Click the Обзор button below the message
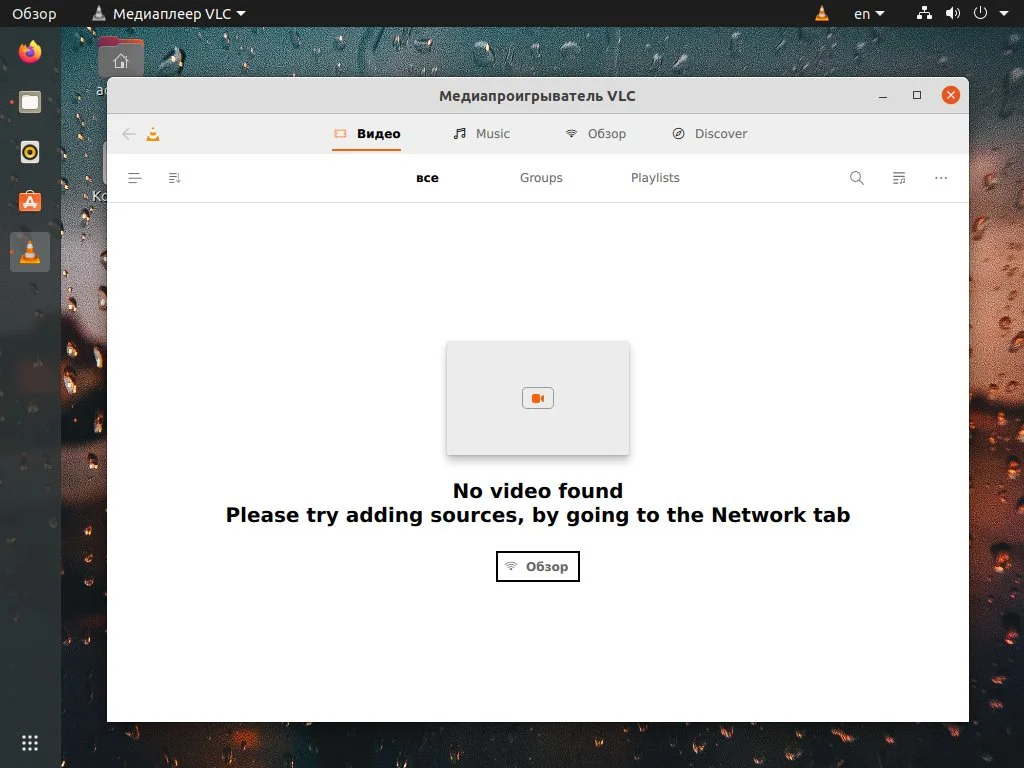 click(537, 566)
